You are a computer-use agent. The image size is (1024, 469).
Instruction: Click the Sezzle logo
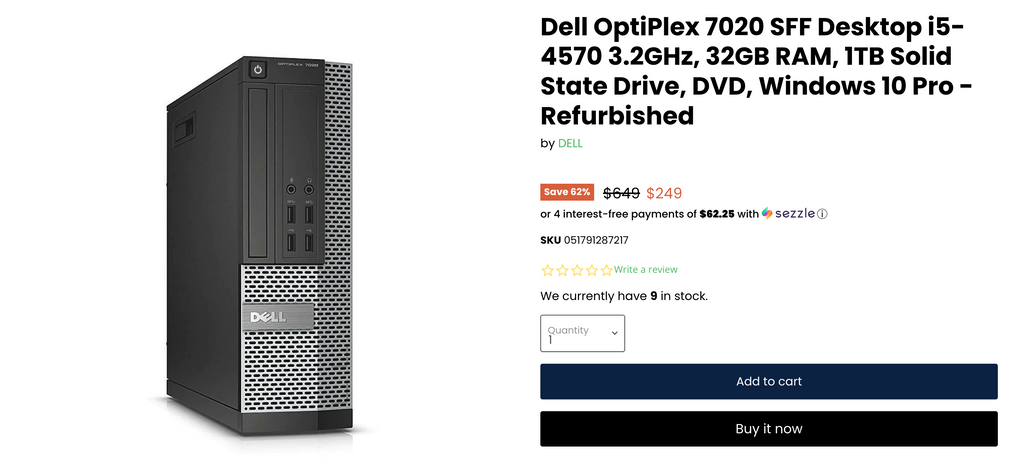coord(789,213)
